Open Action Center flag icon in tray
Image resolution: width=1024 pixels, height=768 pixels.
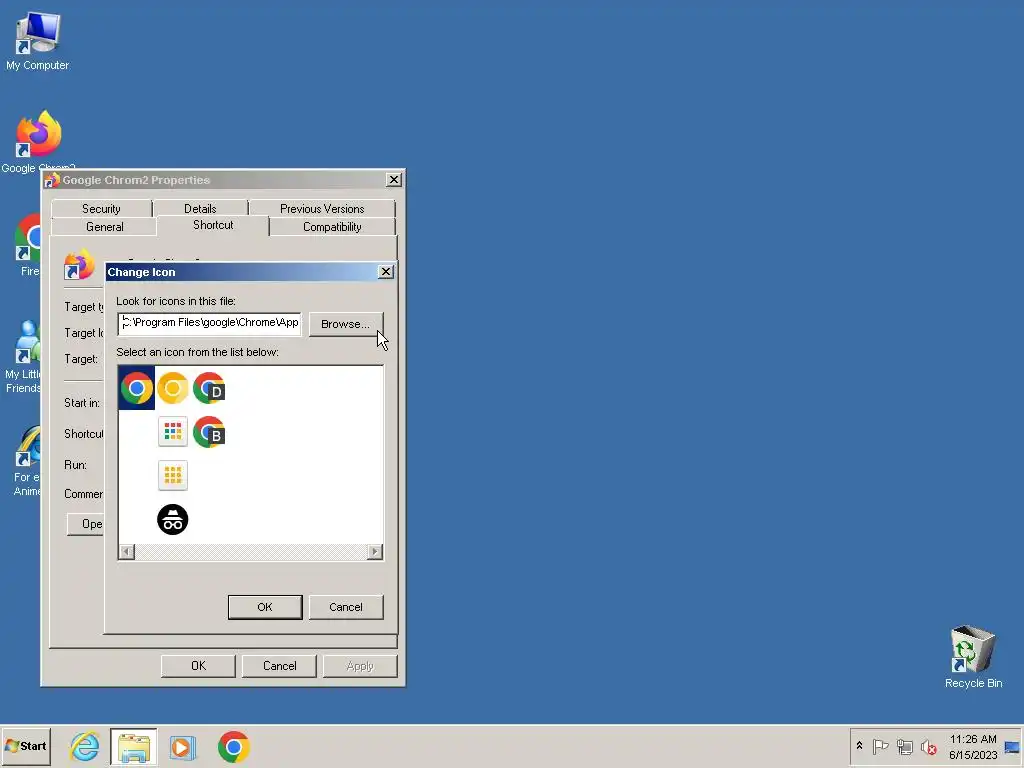tap(880, 746)
